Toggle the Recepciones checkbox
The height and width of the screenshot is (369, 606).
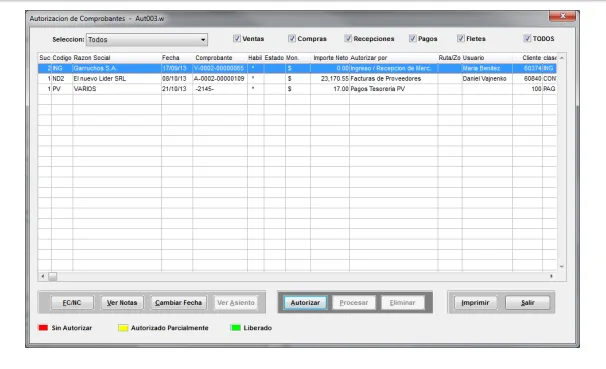pyautogui.click(x=348, y=38)
